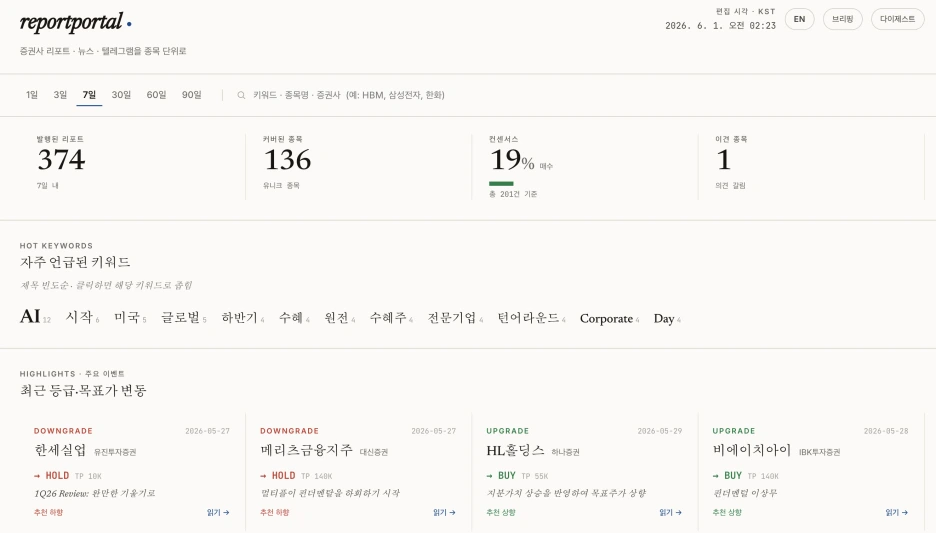This screenshot has height=533, width=936.
Task: Click the 374 published reports figure
Action: pyautogui.click(x=61, y=160)
